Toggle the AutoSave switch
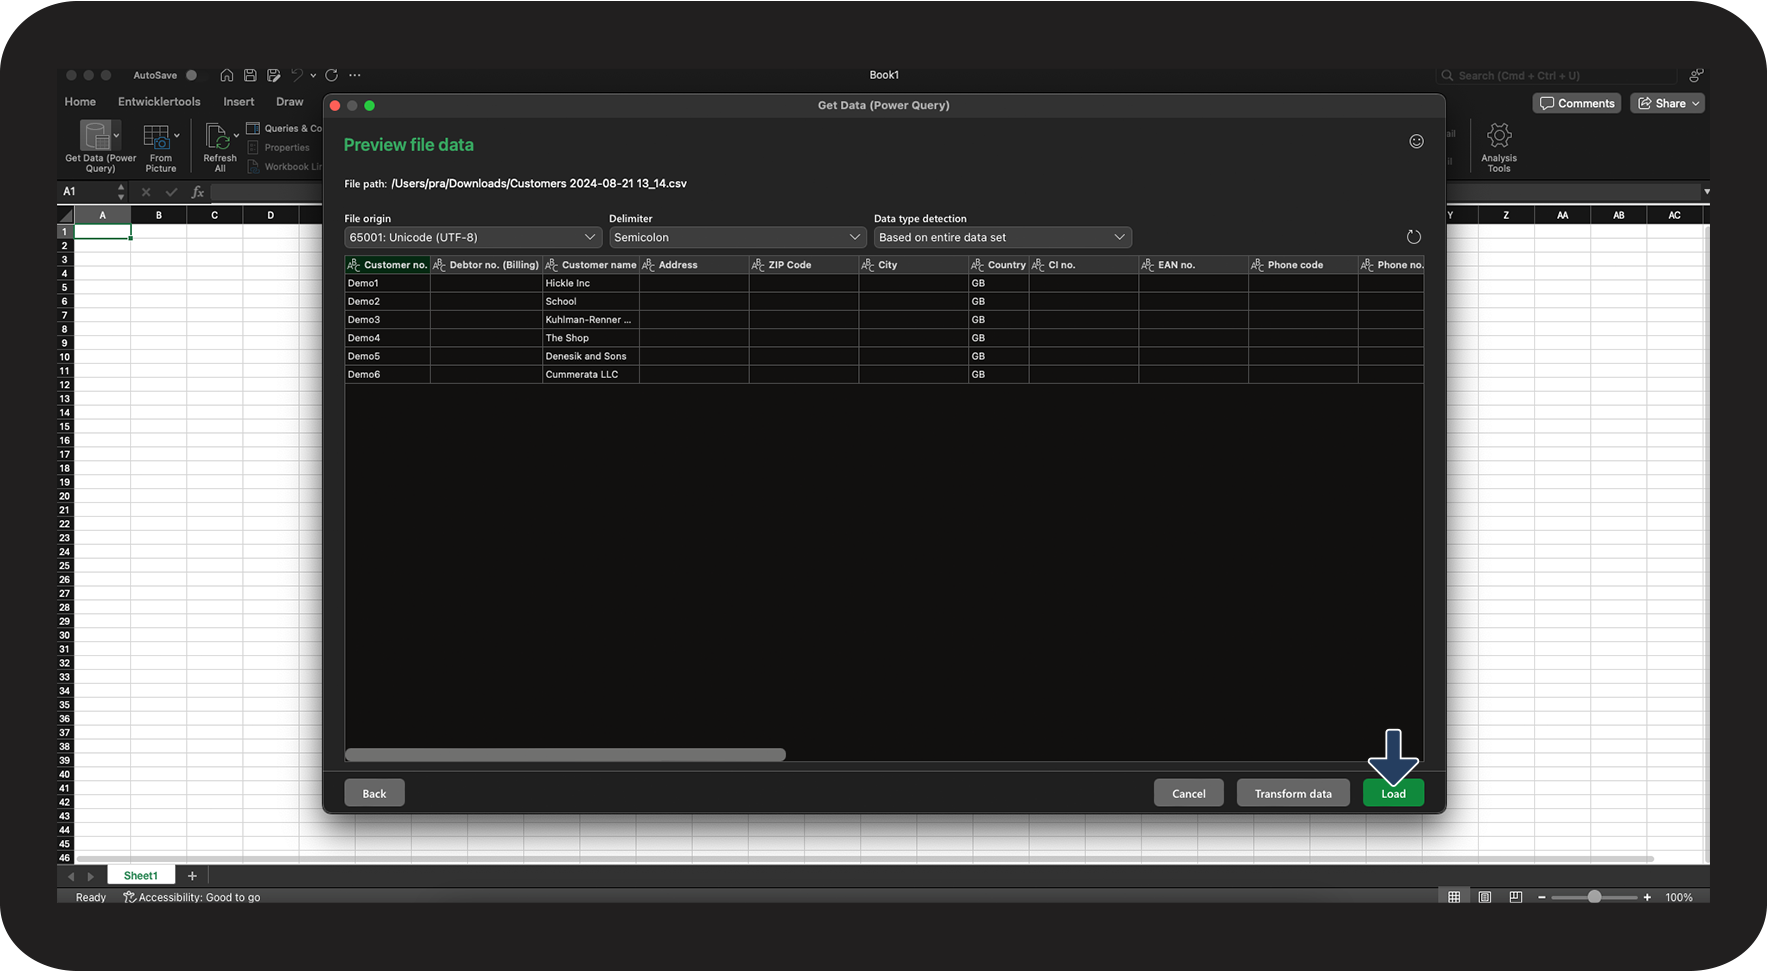This screenshot has width=1767, height=971. coord(190,75)
